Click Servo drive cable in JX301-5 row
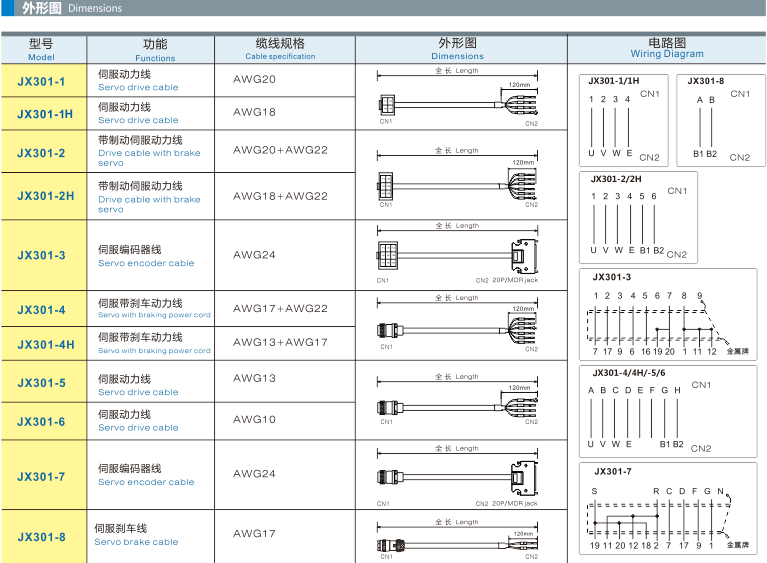 click(x=138, y=392)
